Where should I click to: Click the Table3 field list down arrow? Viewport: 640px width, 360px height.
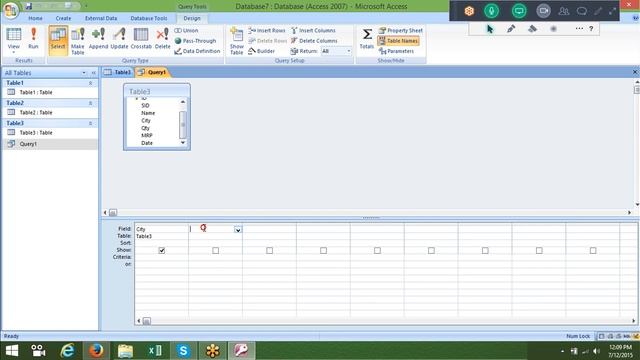[183, 143]
